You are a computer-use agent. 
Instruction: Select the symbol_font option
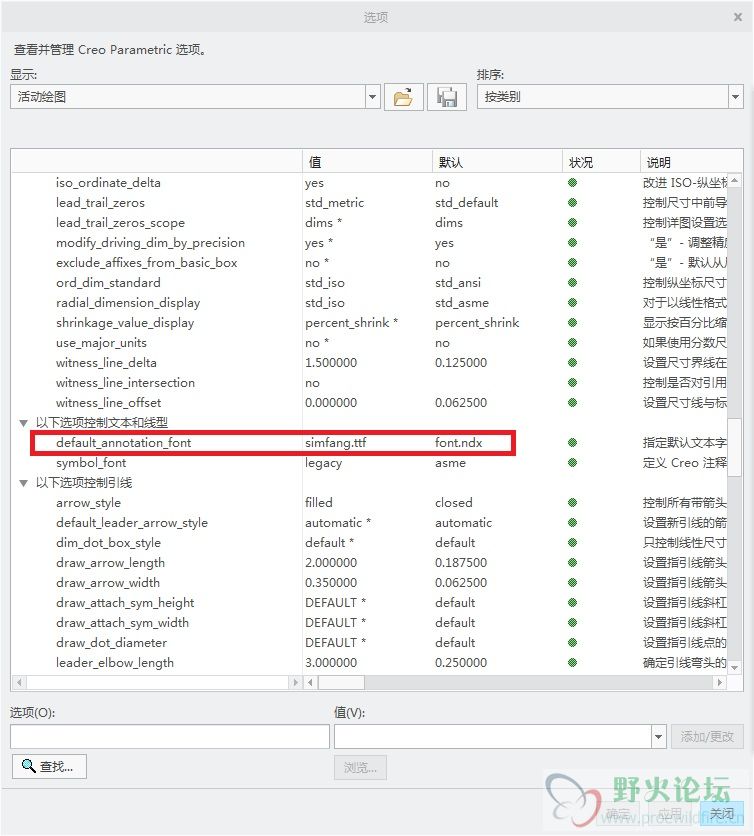click(x=91, y=463)
